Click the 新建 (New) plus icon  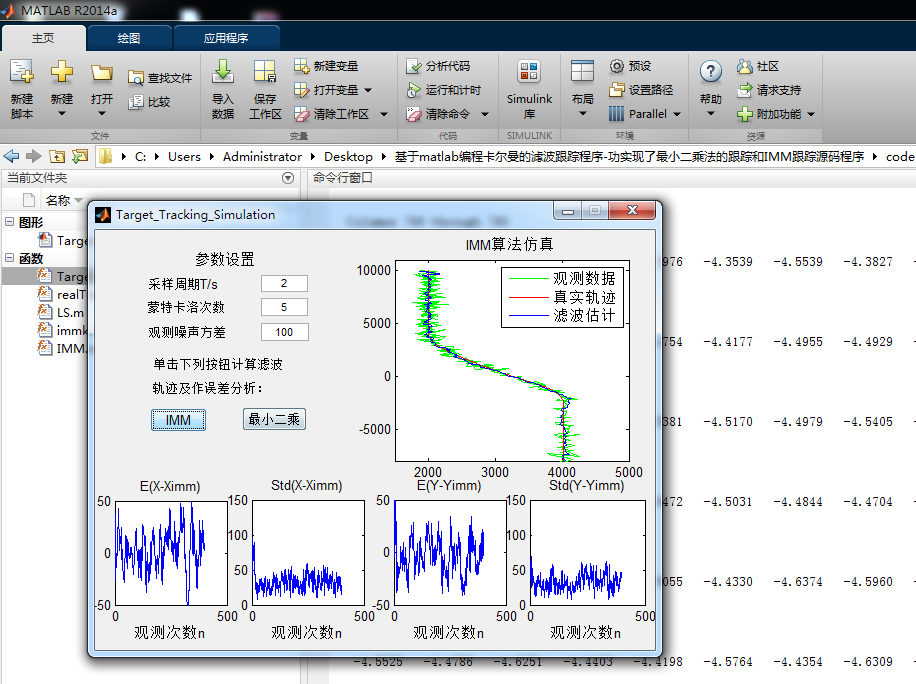[x=61, y=72]
